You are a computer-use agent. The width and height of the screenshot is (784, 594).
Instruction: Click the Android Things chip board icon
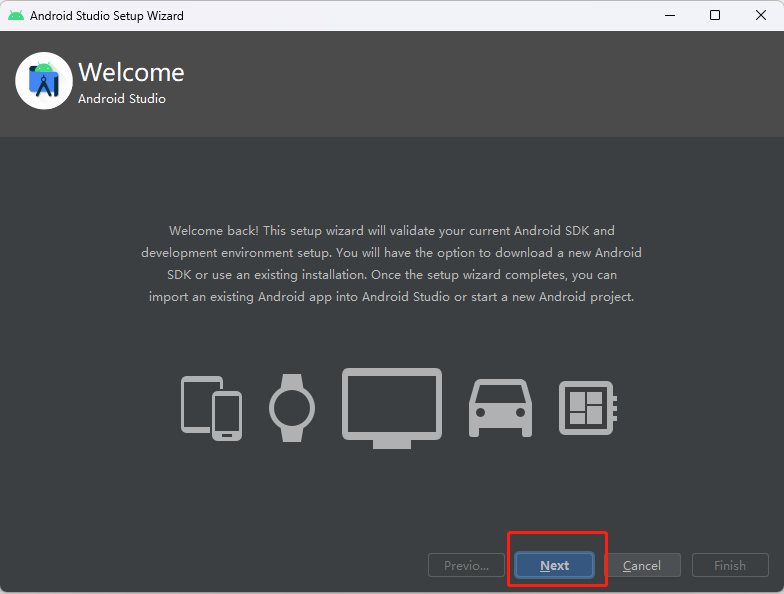(588, 408)
